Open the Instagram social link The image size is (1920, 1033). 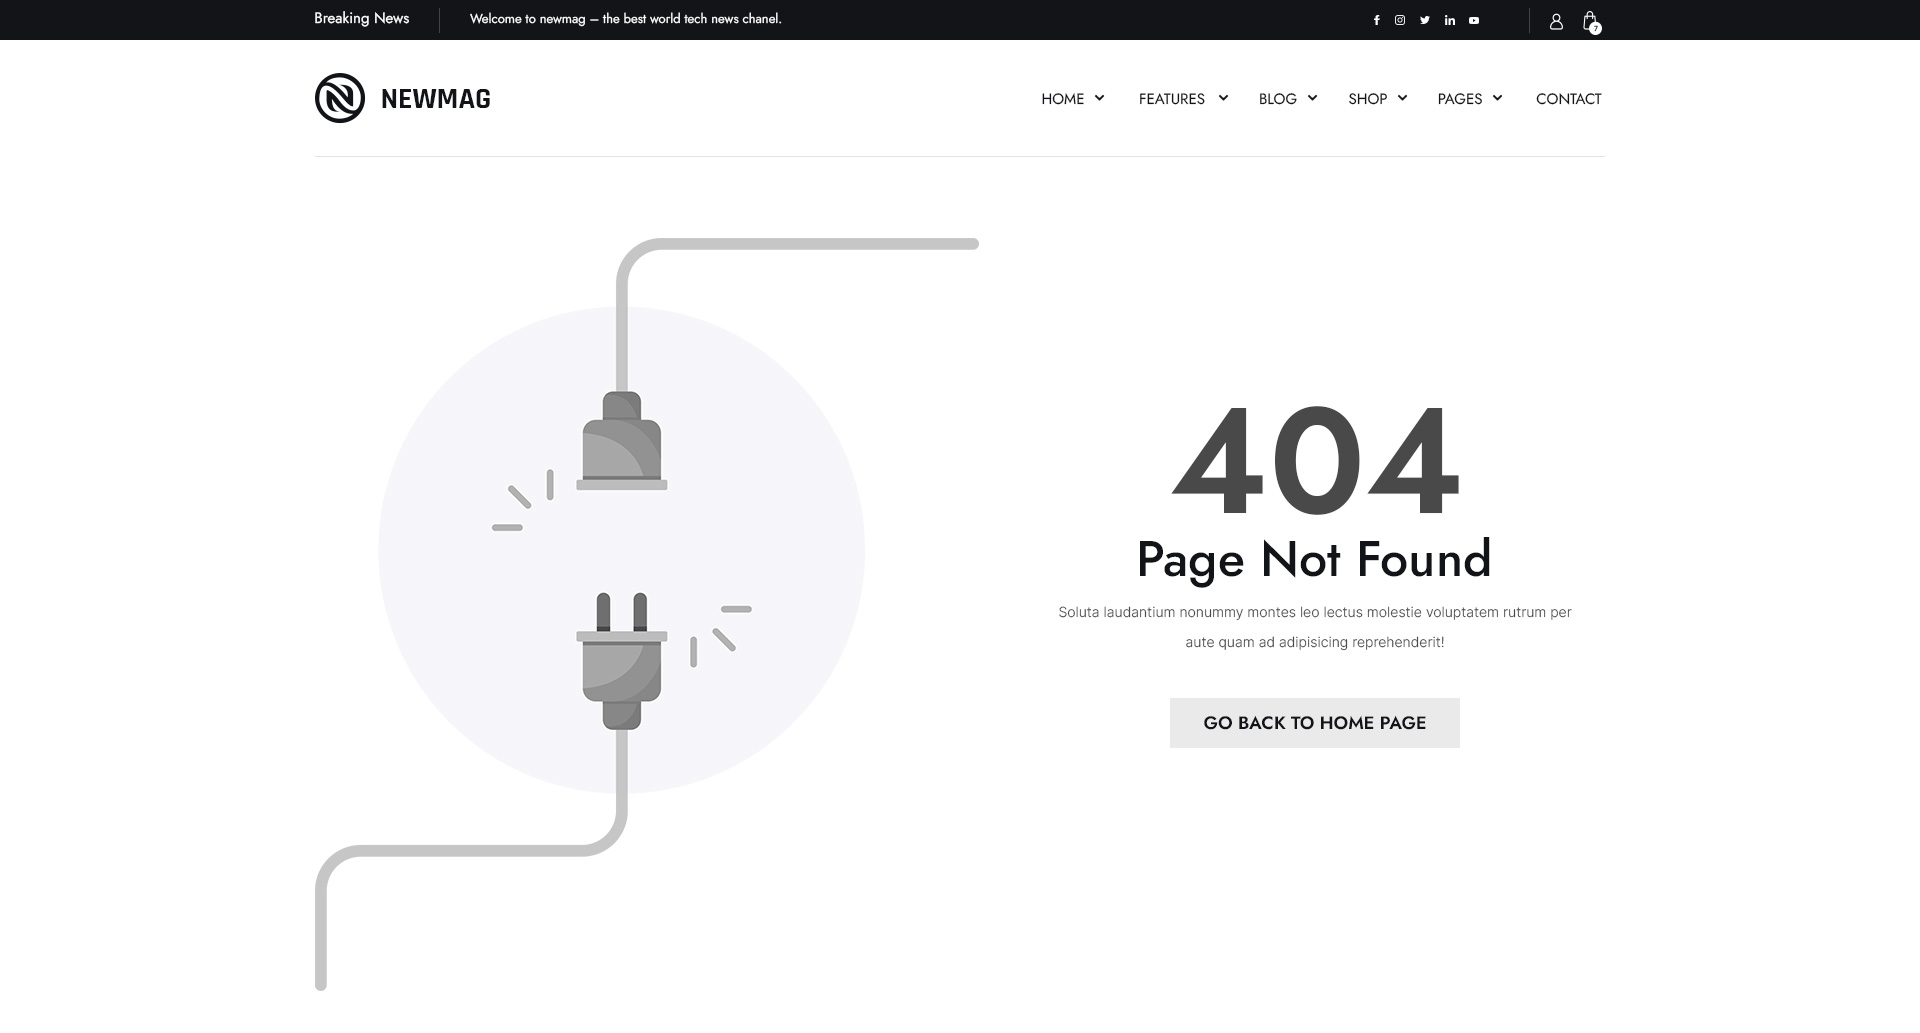click(1400, 20)
